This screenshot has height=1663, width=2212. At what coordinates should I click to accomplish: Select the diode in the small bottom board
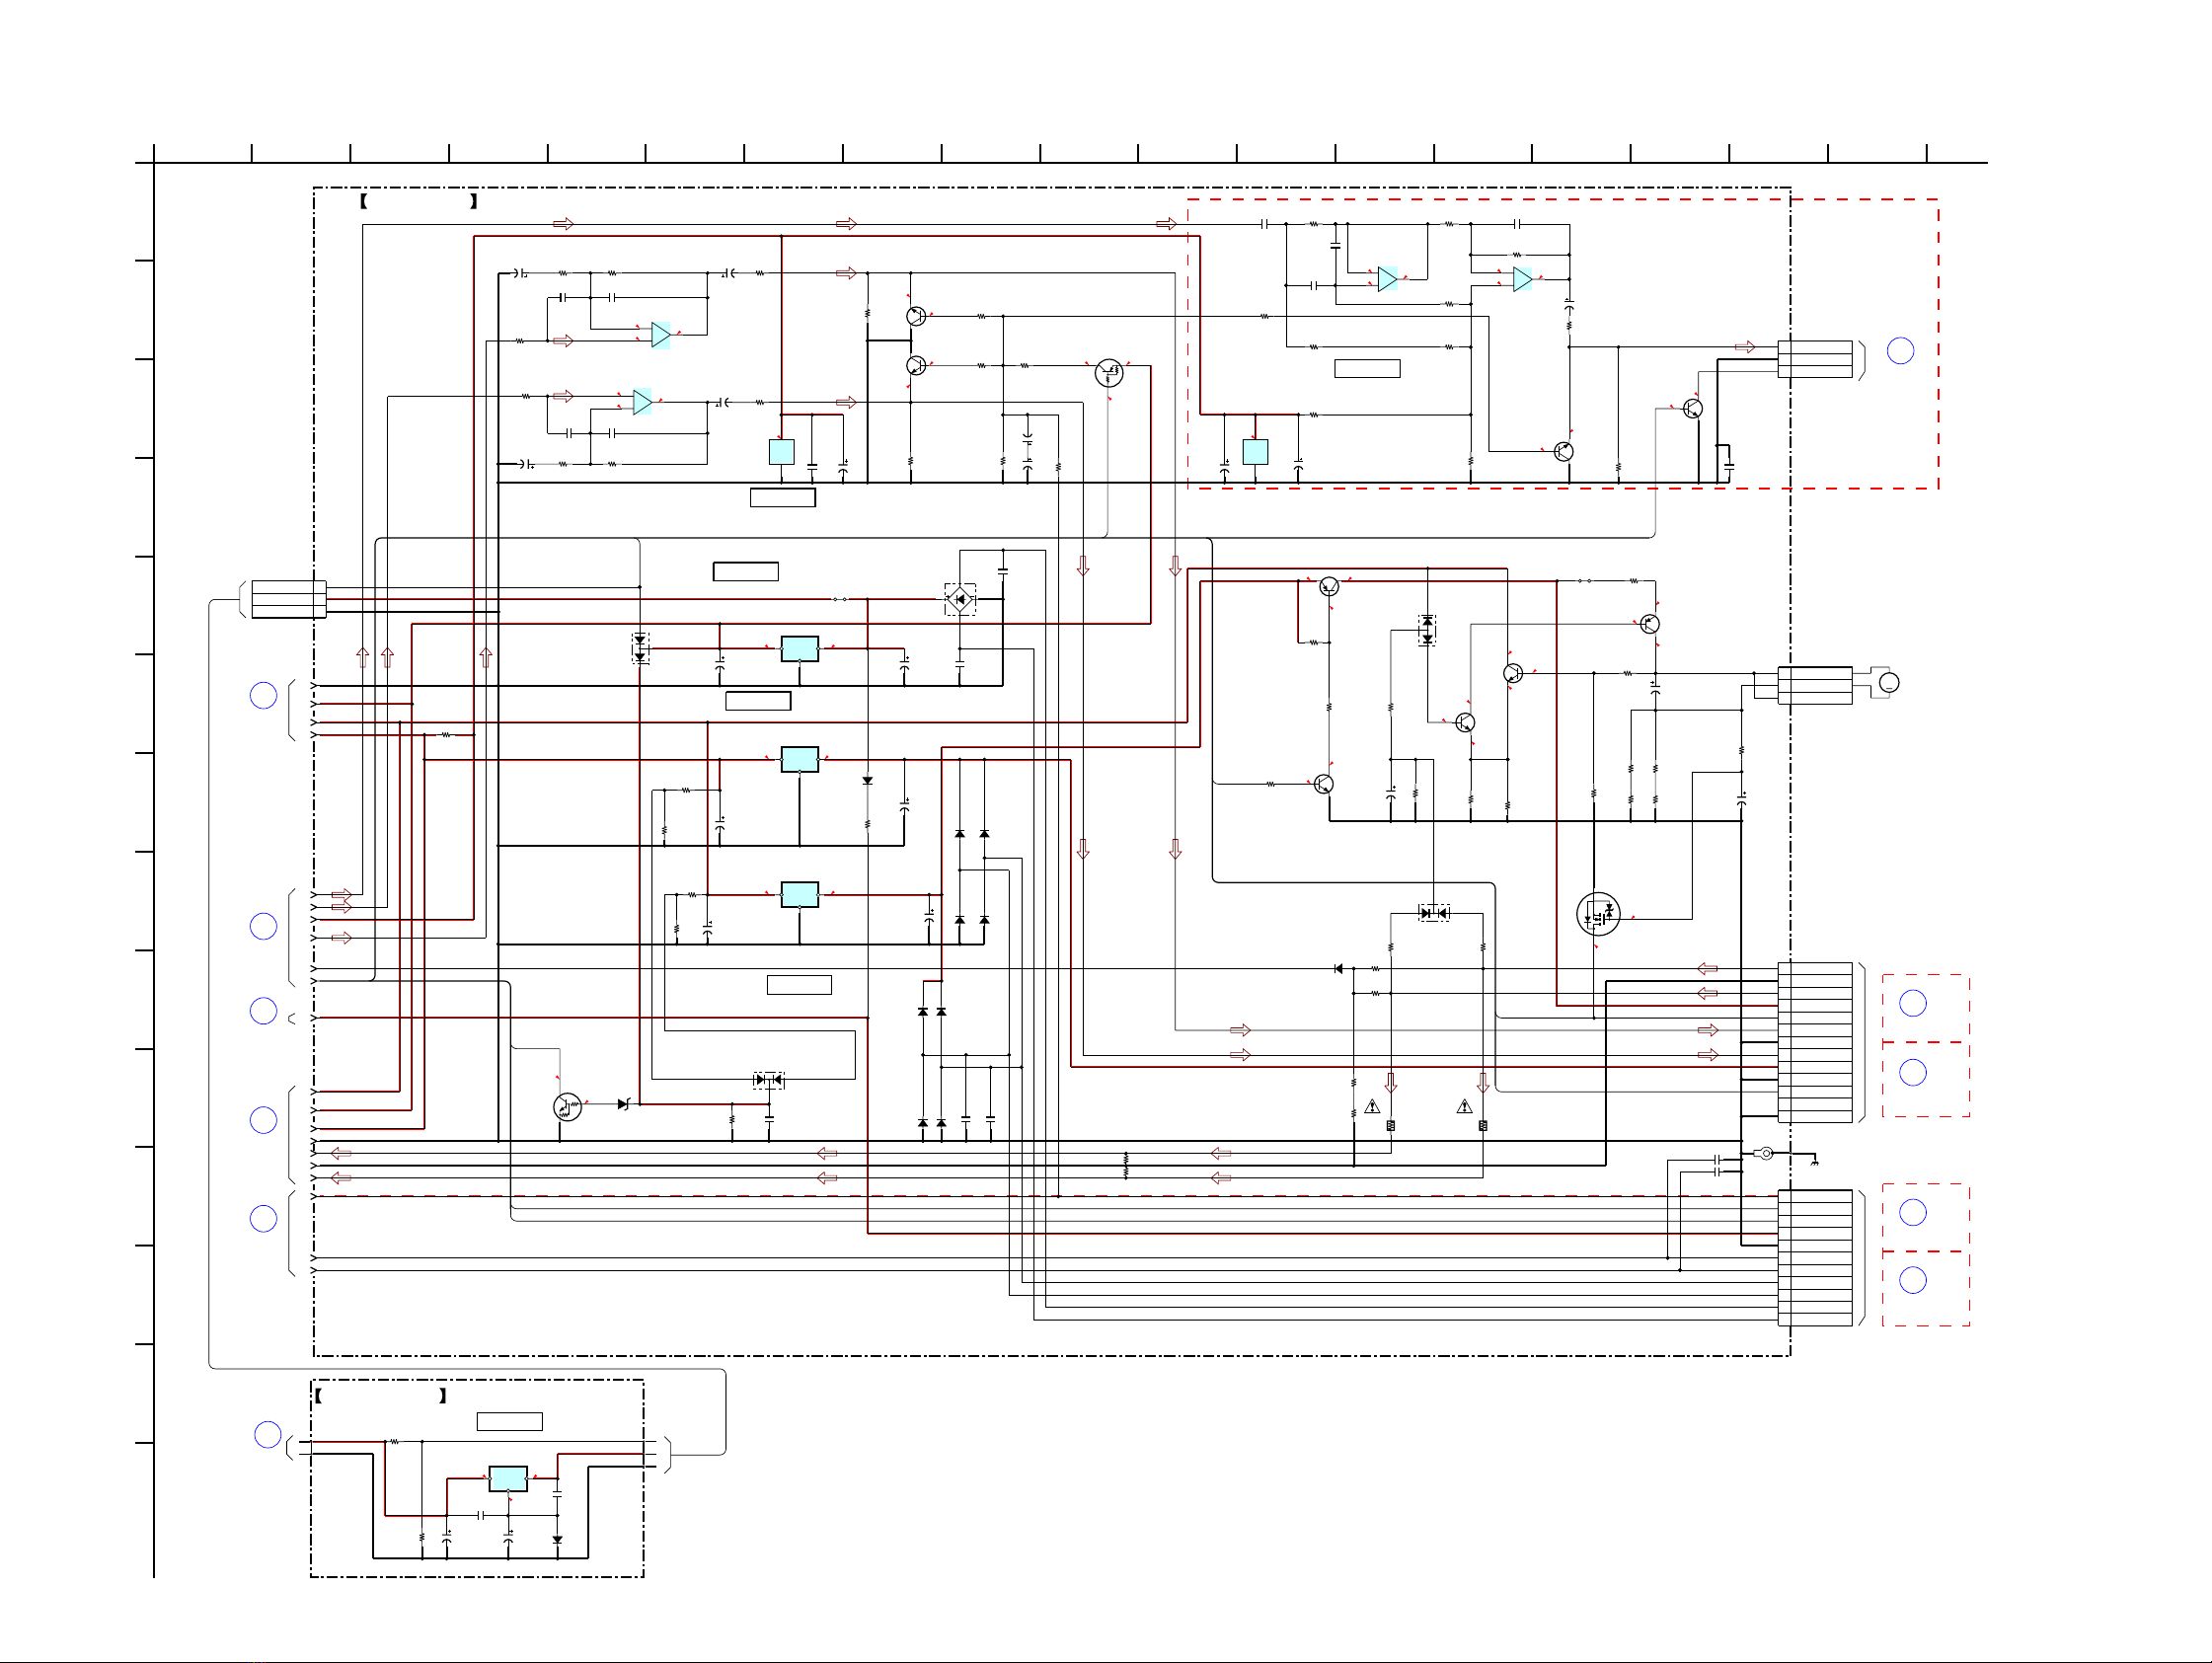point(557,1540)
